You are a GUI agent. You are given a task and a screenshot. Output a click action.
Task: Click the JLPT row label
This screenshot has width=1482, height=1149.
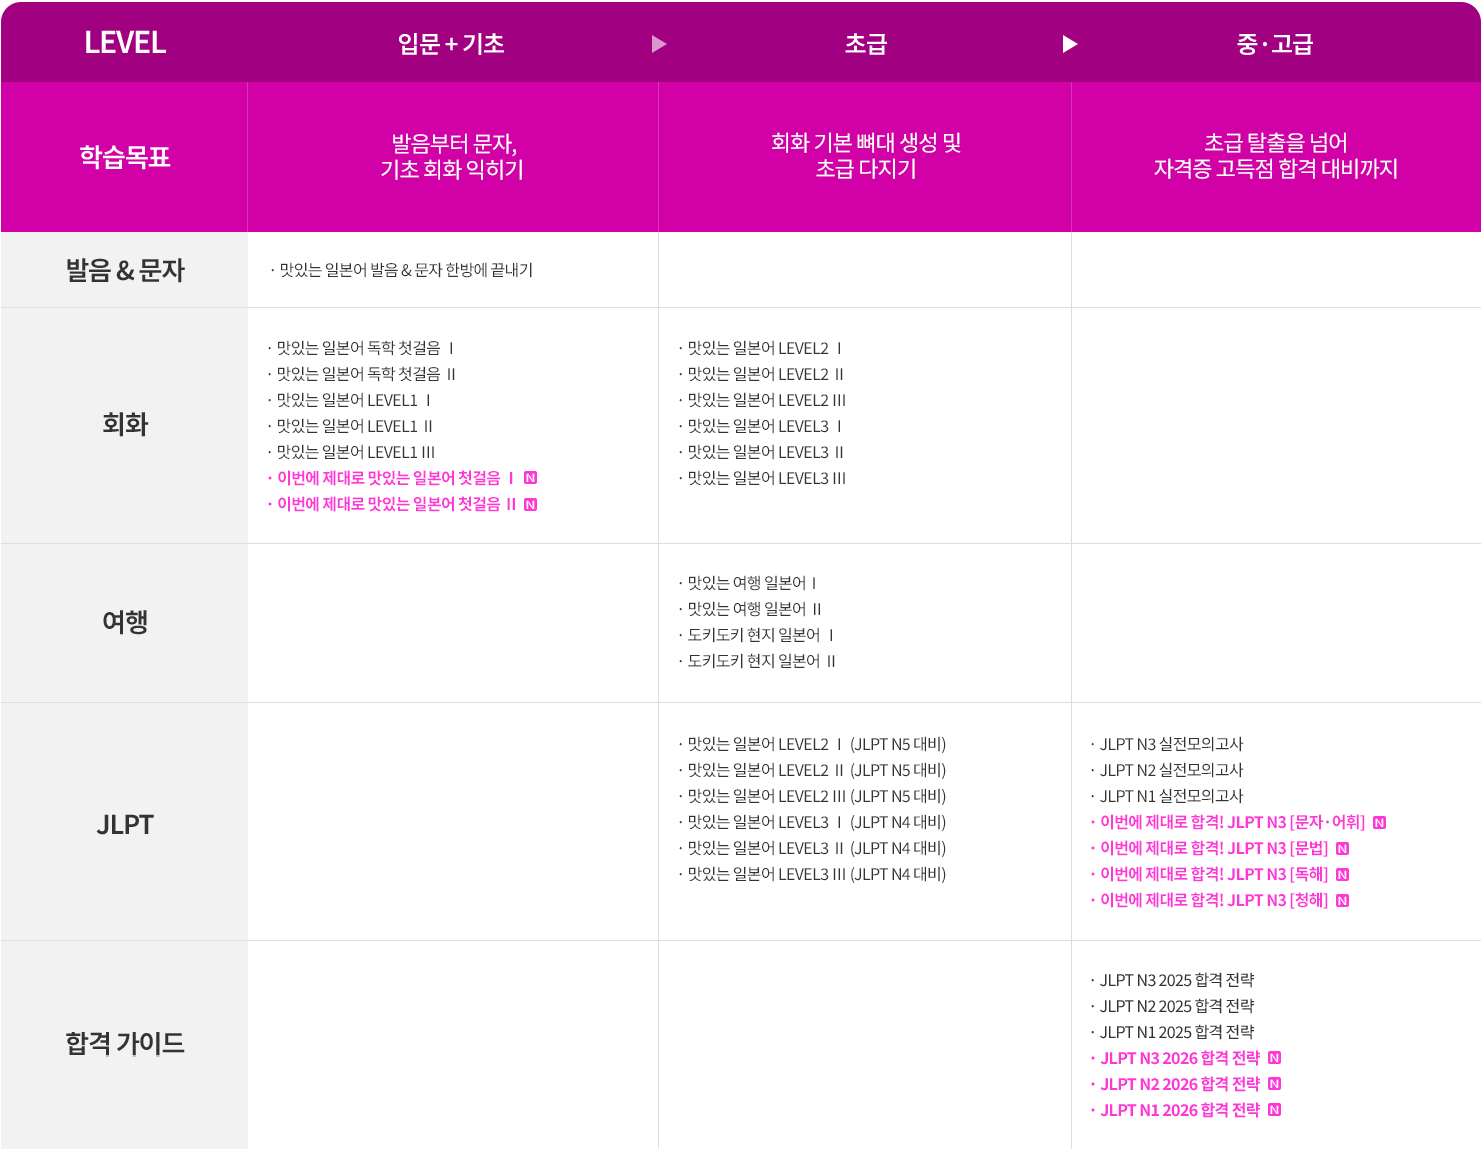tap(125, 825)
